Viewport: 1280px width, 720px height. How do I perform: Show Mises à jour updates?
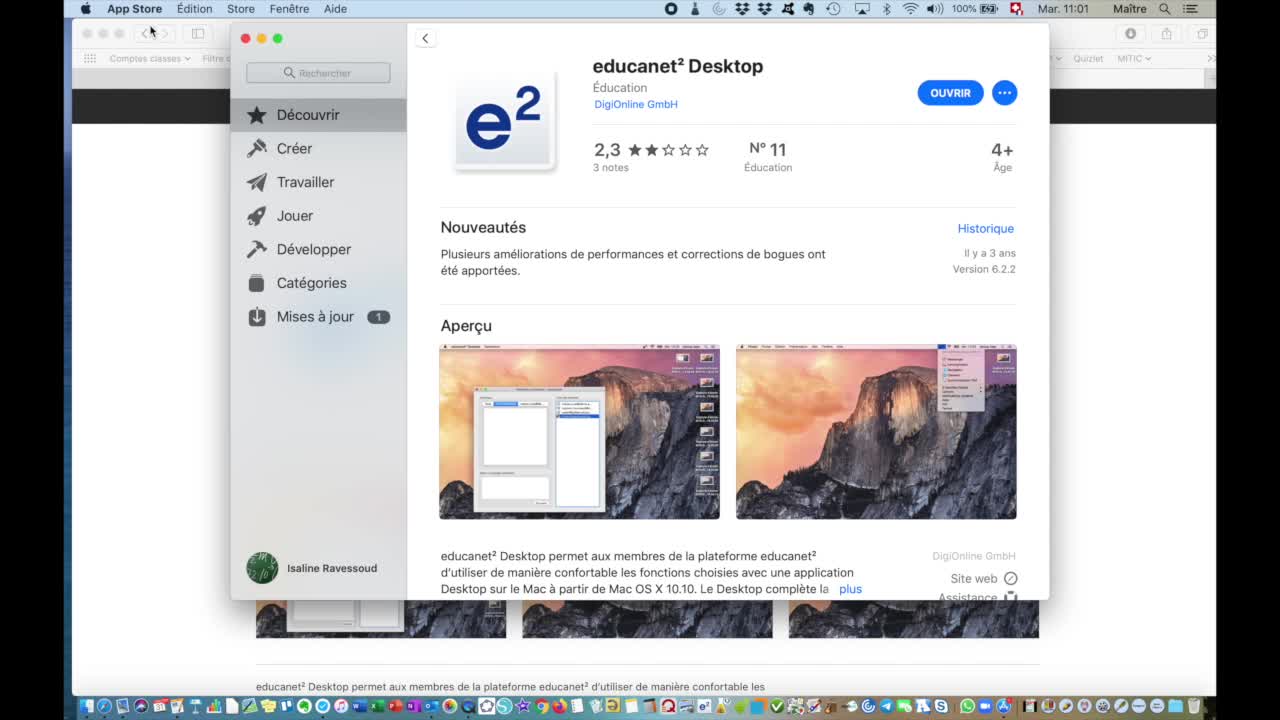[x=314, y=317]
